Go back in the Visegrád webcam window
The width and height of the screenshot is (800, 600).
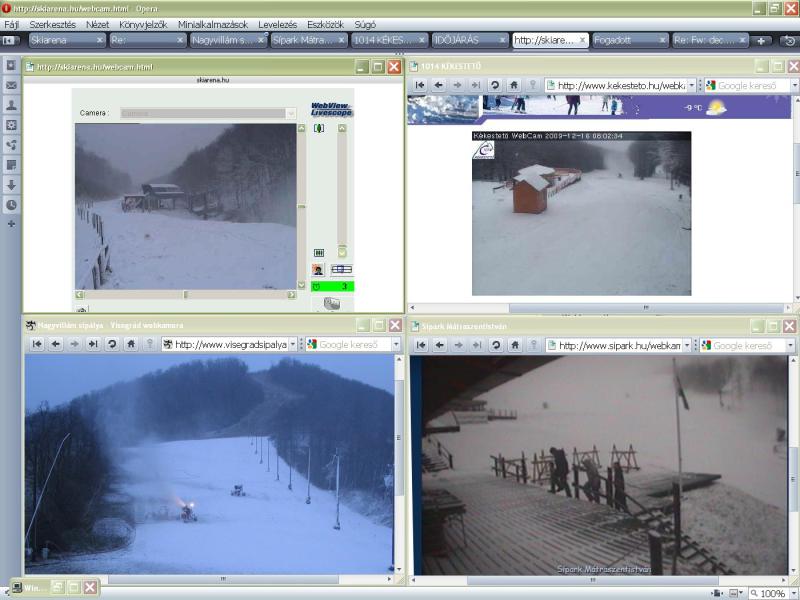point(56,344)
